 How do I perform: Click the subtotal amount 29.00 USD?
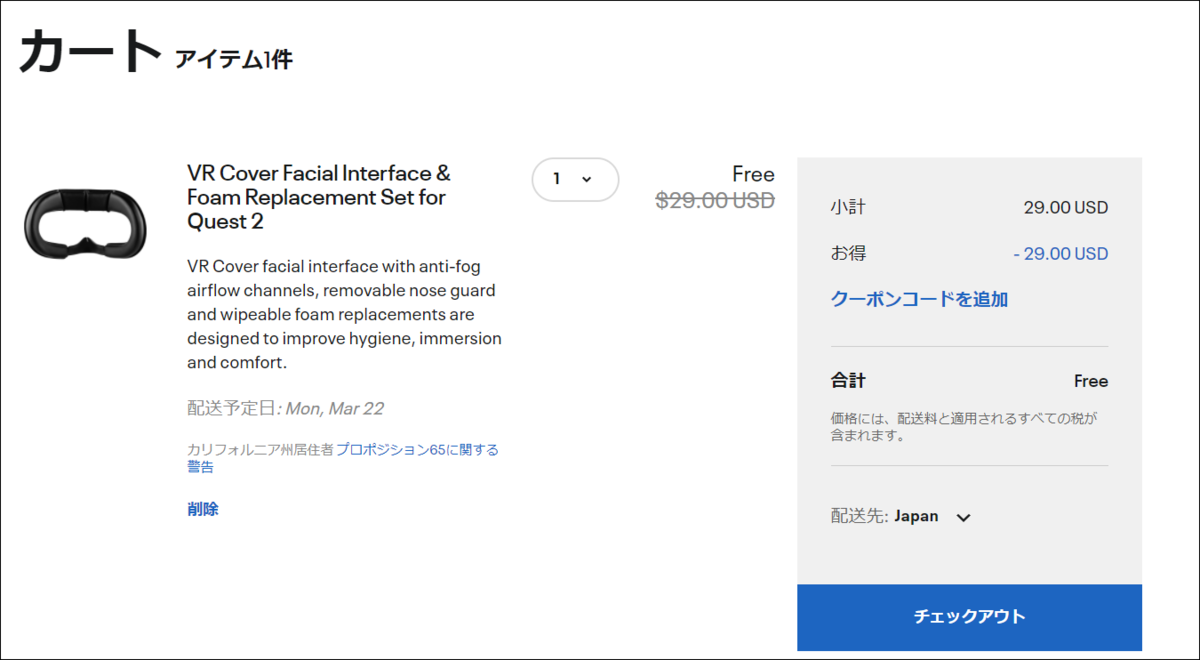pyautogui.click(x=1066, y=208)
